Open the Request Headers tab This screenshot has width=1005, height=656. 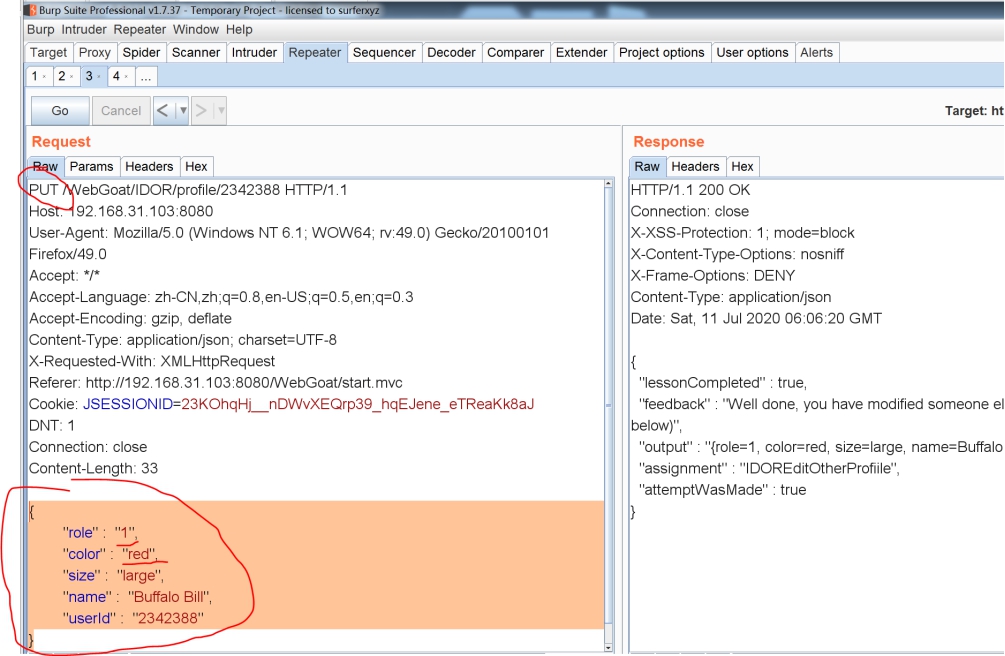(x=149, y=167)
